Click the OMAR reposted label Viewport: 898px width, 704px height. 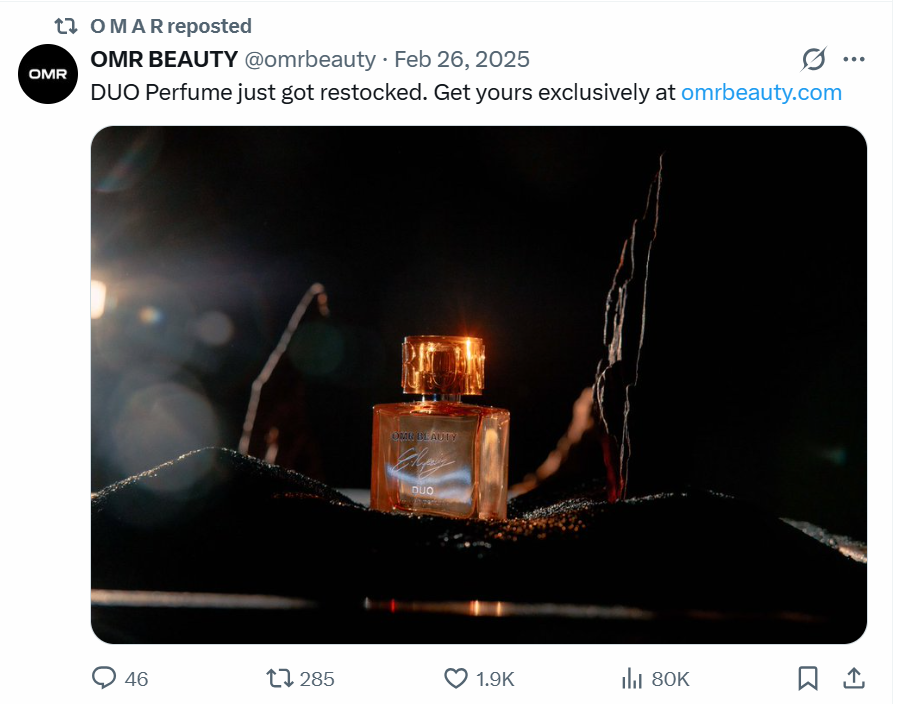click(x=171, y=26)
